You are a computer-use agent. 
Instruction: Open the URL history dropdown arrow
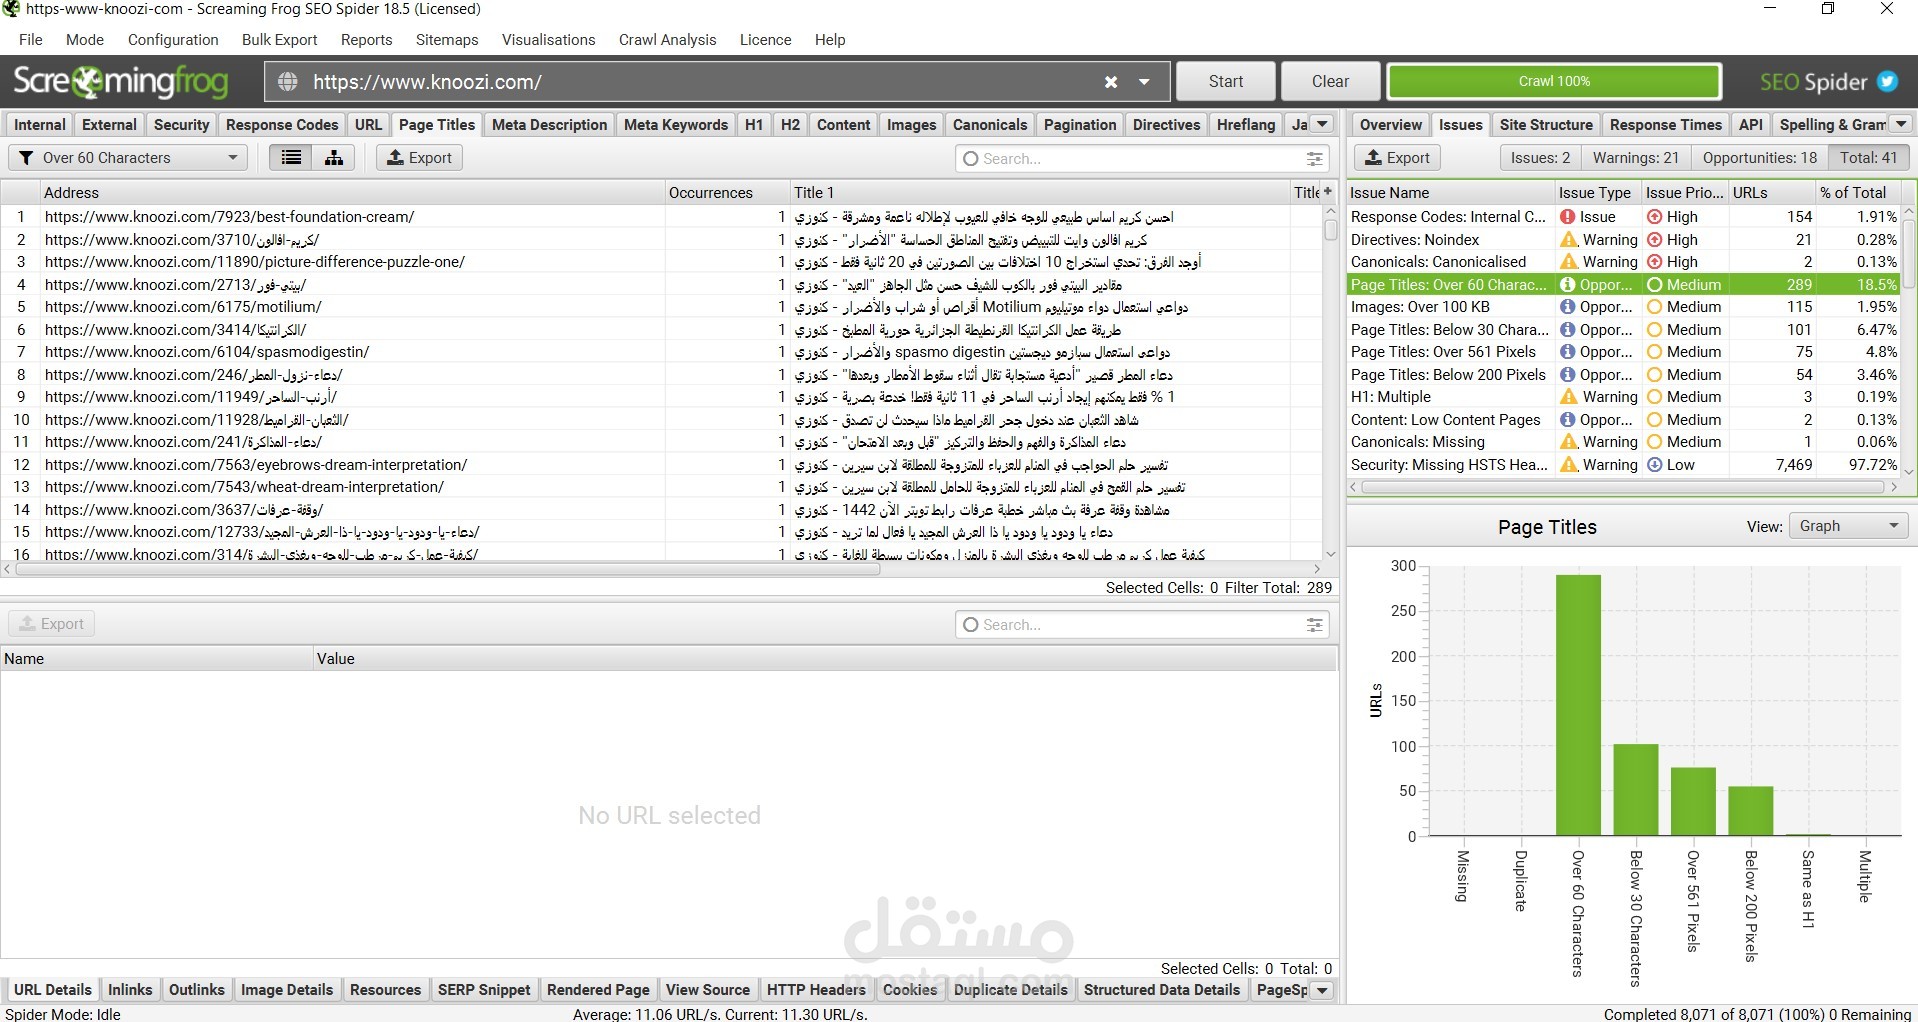1144,82
